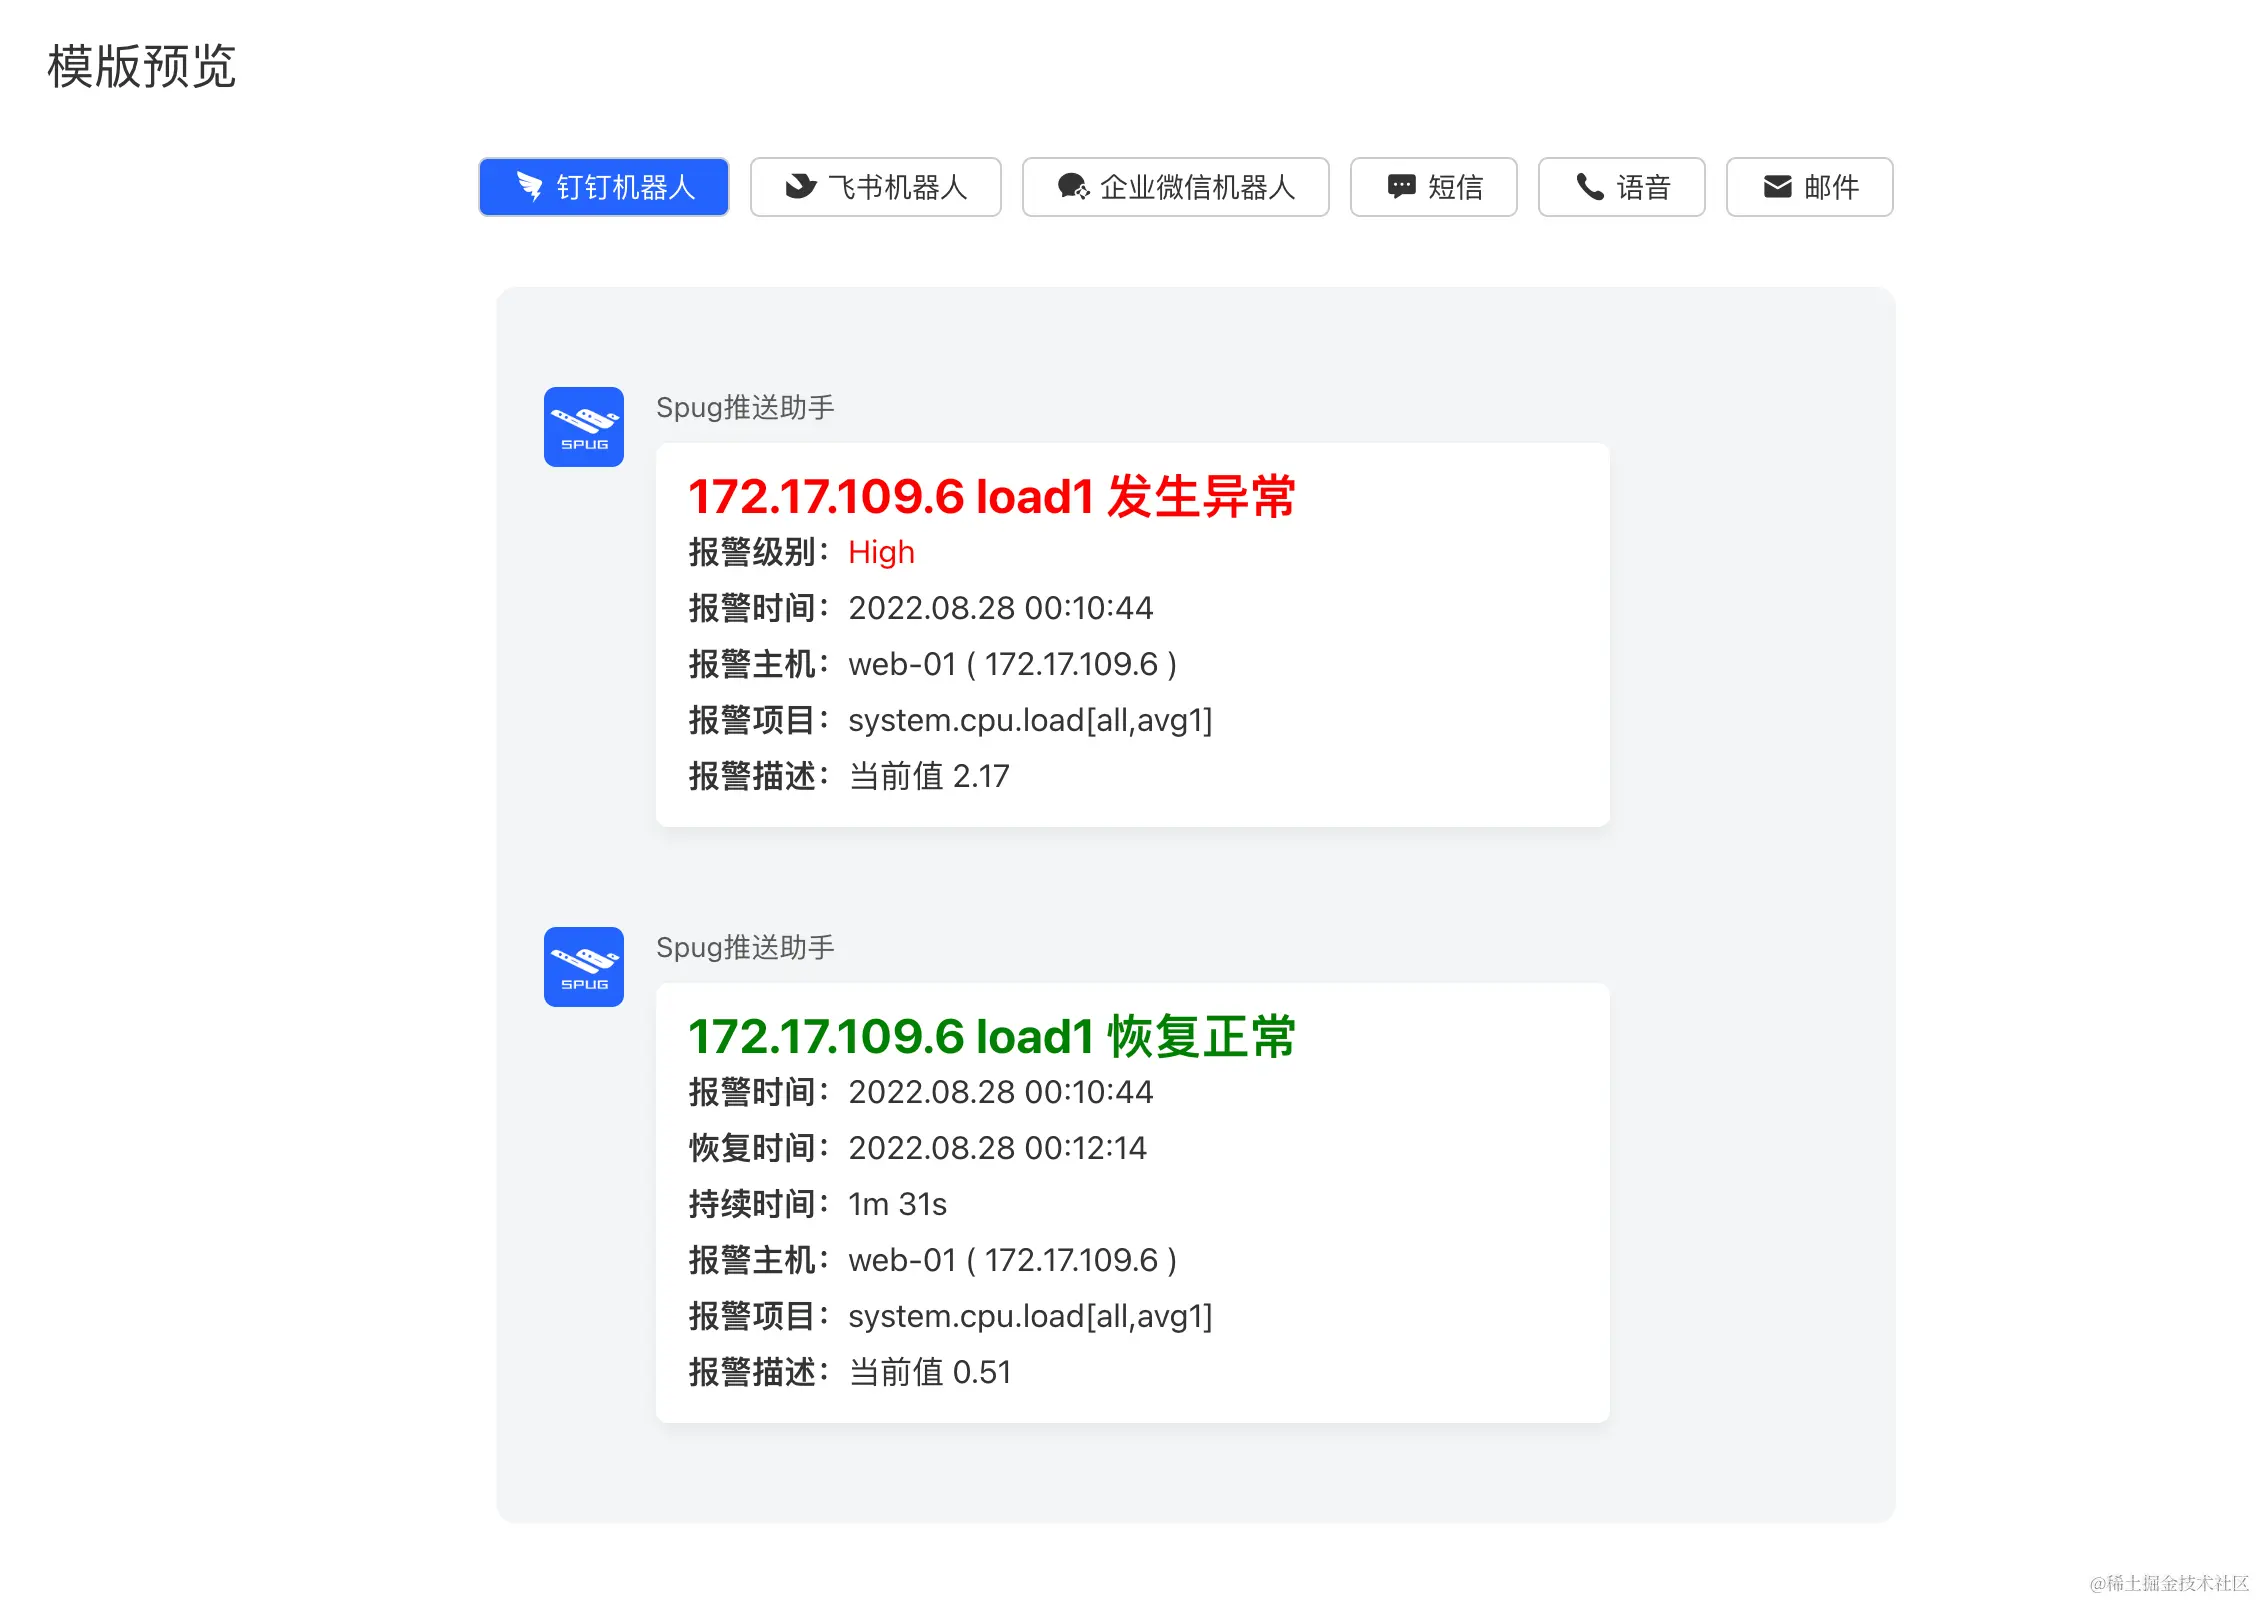2256x1600 pixels.
Task: Click the Feishu bird icon in 飞书机器人 tab
Action: (x=800, y=186)
